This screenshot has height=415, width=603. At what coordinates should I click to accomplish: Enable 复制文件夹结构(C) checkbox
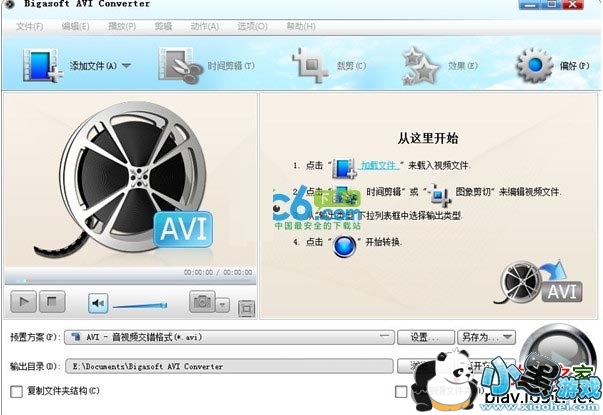(x=16, y=392)
